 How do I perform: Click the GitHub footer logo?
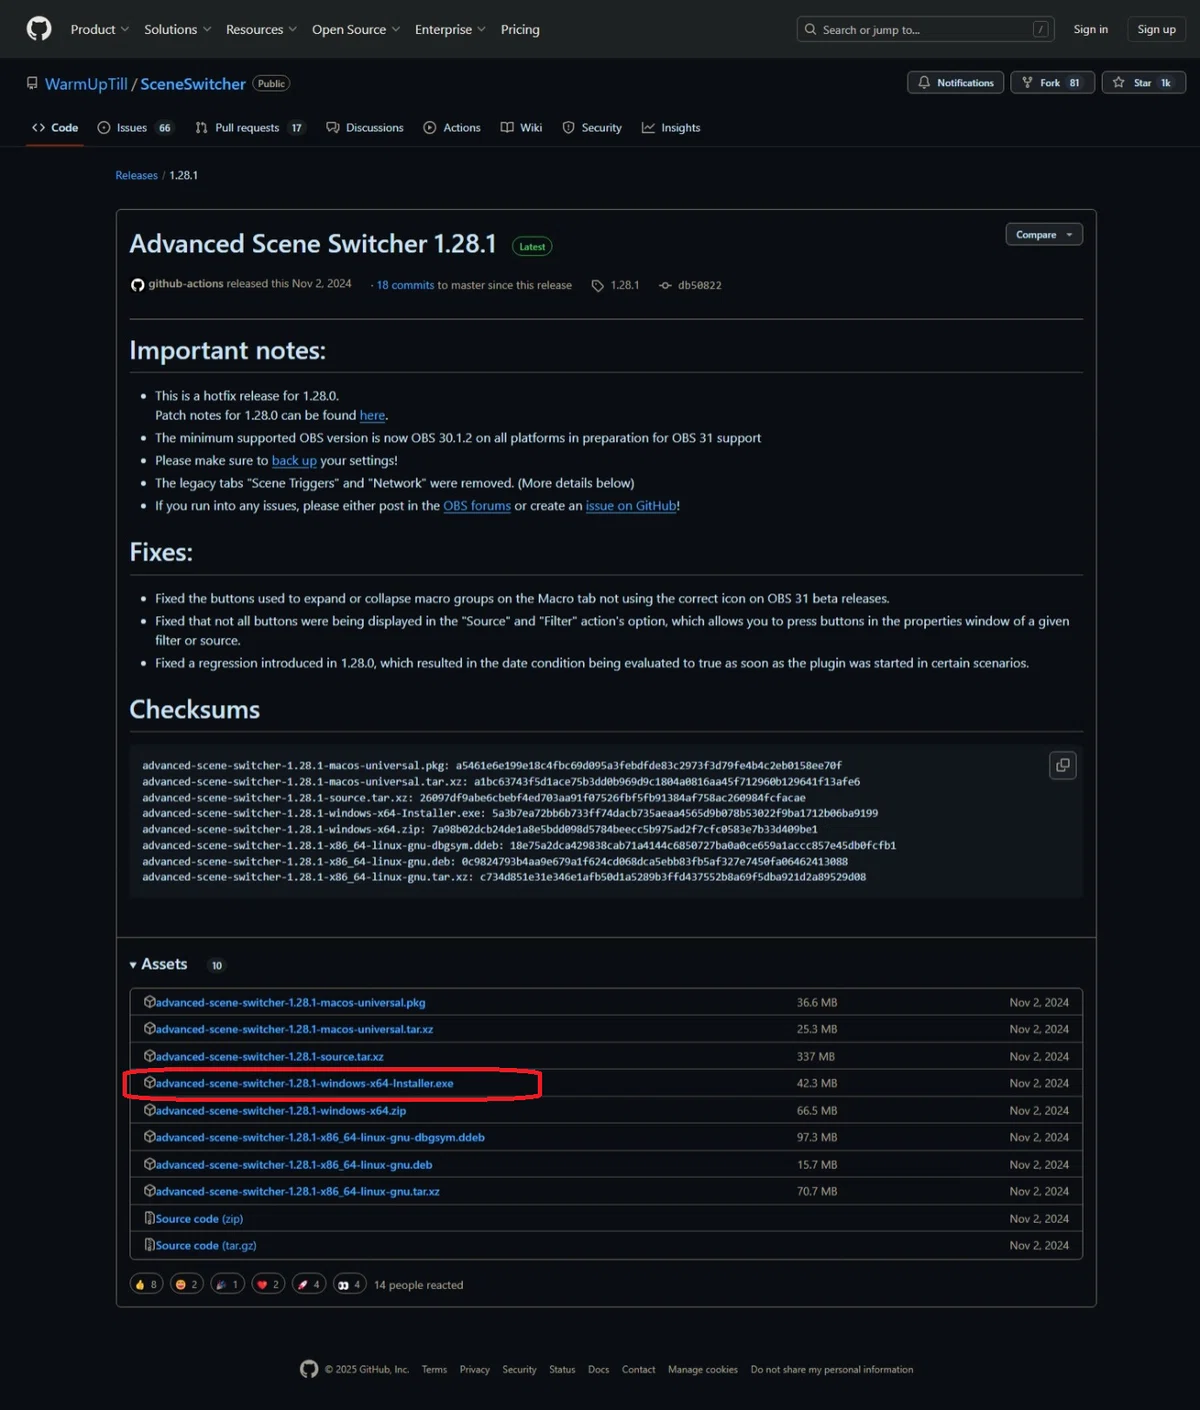pos(309,1369)
